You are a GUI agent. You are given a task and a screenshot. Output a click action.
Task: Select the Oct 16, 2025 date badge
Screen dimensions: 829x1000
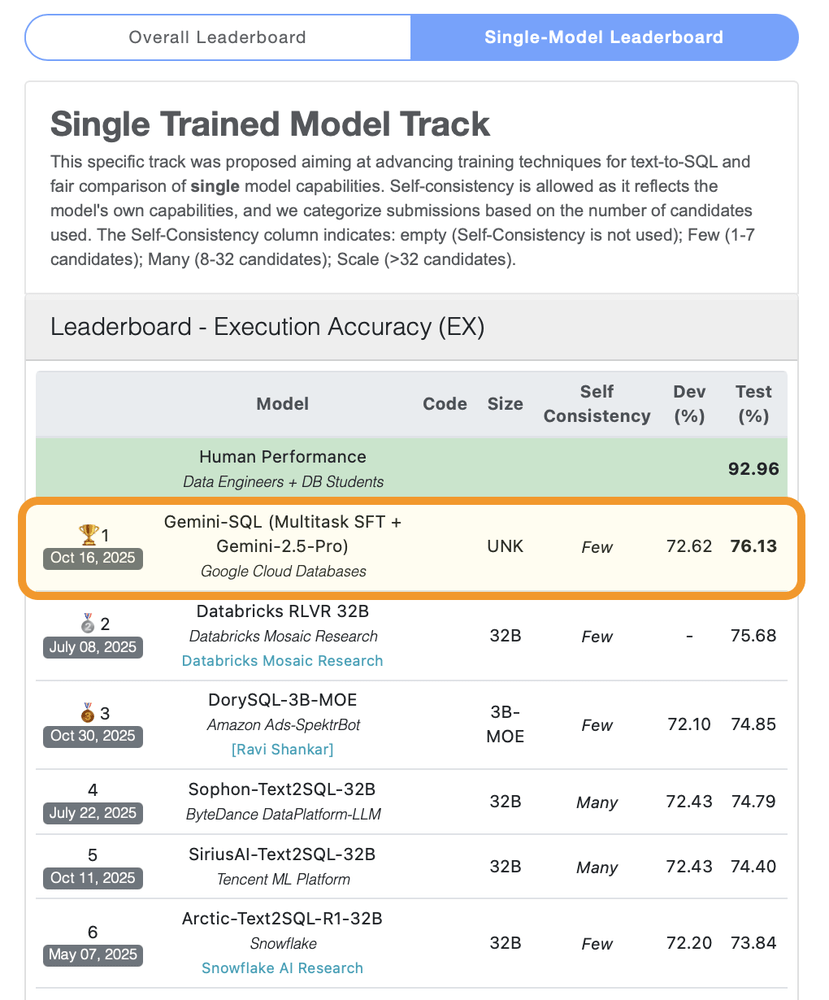pos(92,558)
